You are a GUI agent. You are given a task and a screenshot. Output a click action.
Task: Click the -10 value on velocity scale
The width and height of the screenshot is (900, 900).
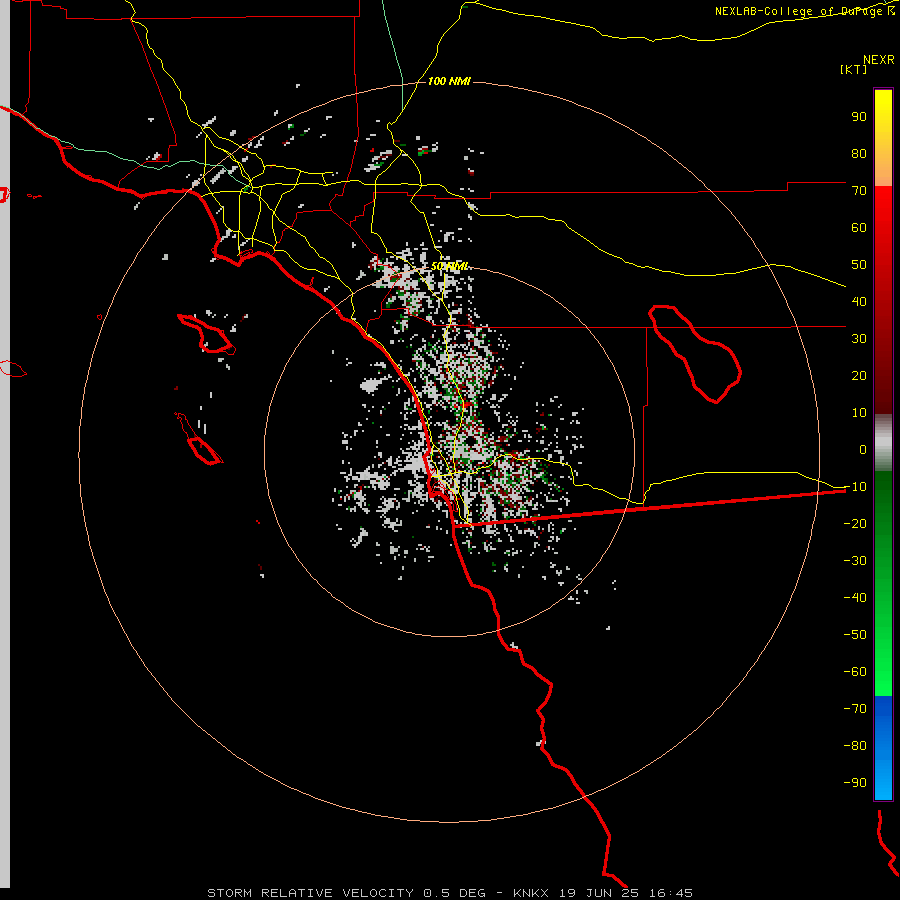pyautogui.click(x=855, y=487)
